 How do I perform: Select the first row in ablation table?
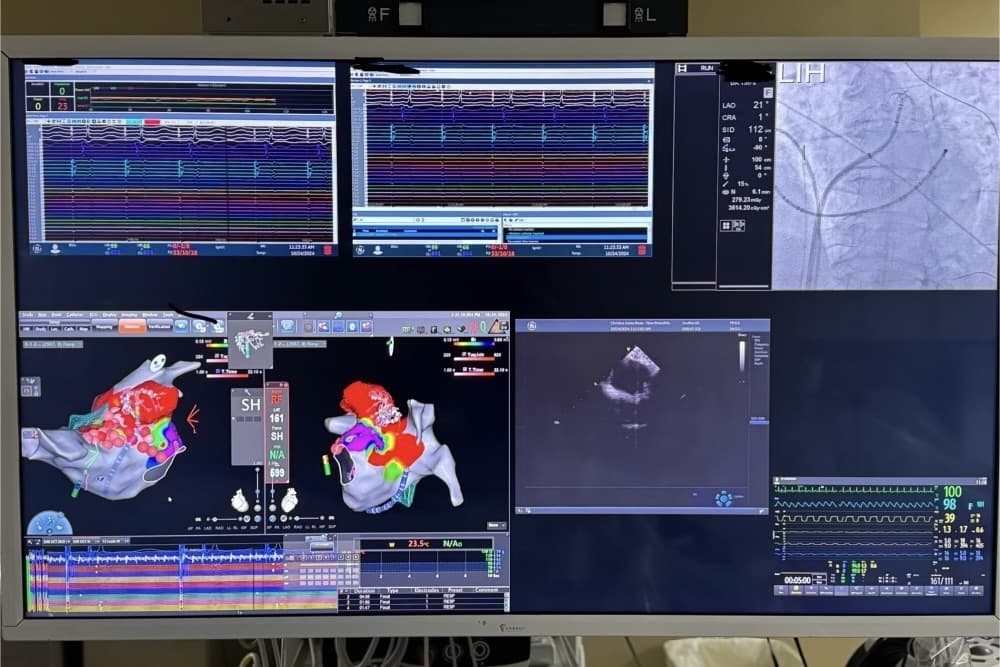click(421, 596)
